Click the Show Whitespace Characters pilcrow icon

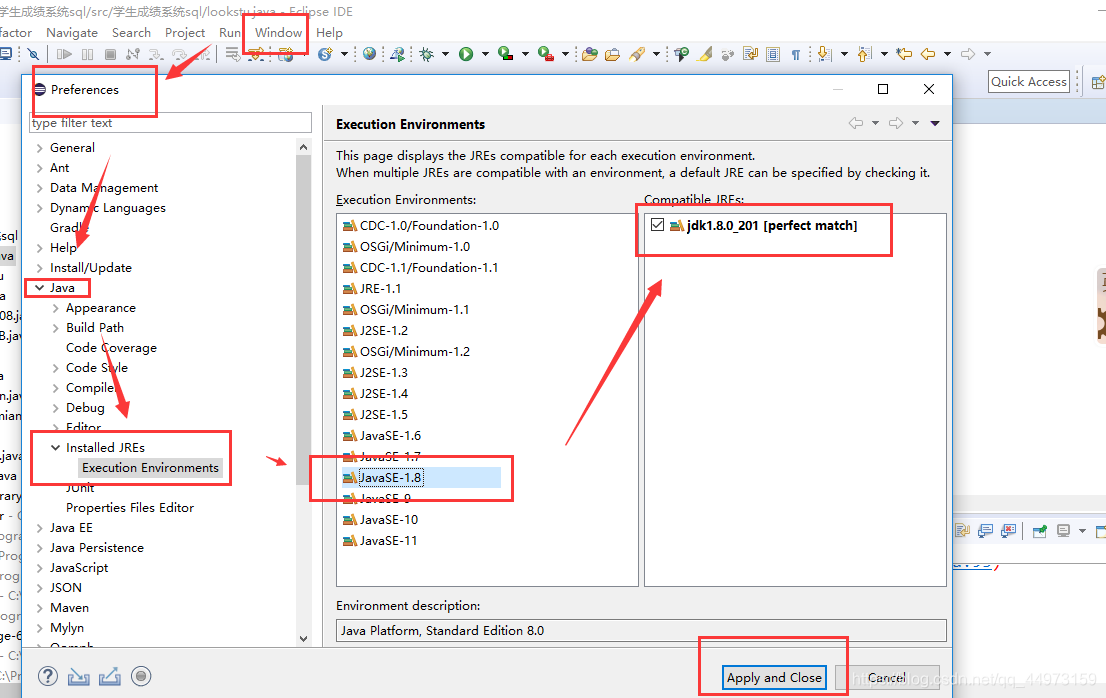[796, 54]
